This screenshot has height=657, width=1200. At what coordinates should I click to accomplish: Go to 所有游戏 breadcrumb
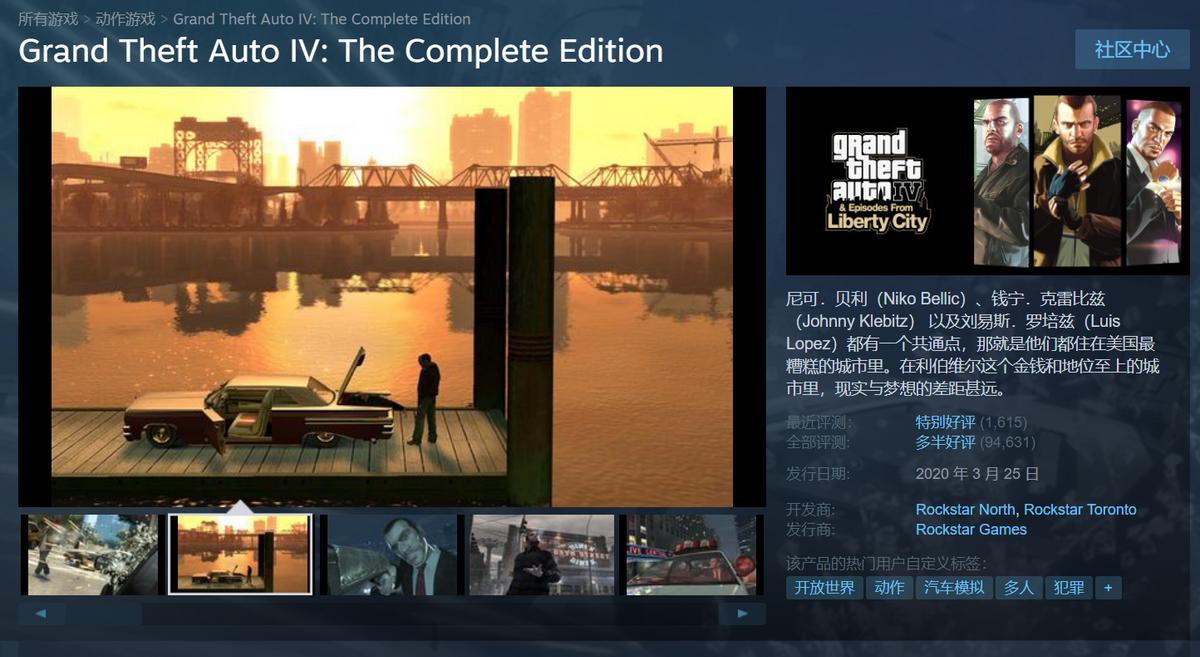[48, 19]
